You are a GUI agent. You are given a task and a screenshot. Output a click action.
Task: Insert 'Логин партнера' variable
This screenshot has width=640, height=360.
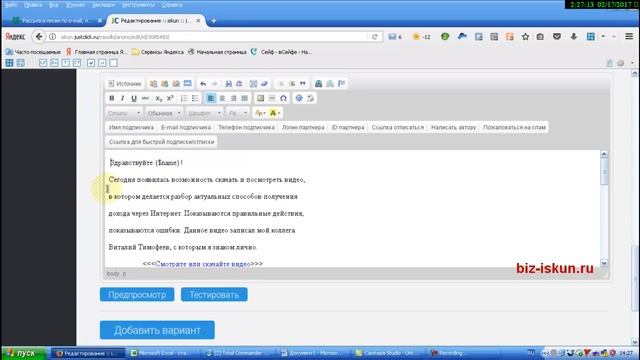(x=303, y=127)
